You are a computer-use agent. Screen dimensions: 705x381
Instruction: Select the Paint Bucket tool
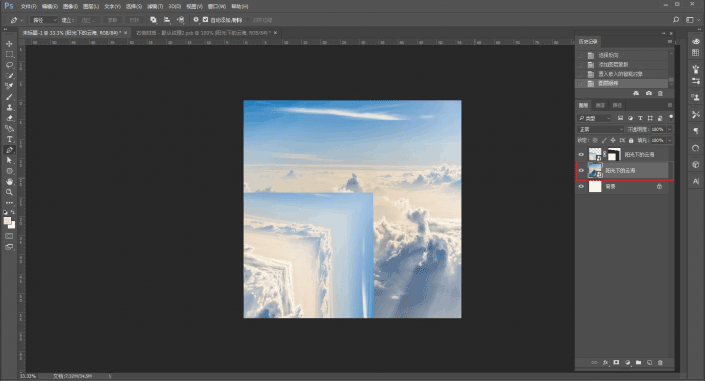pos(9,129)
